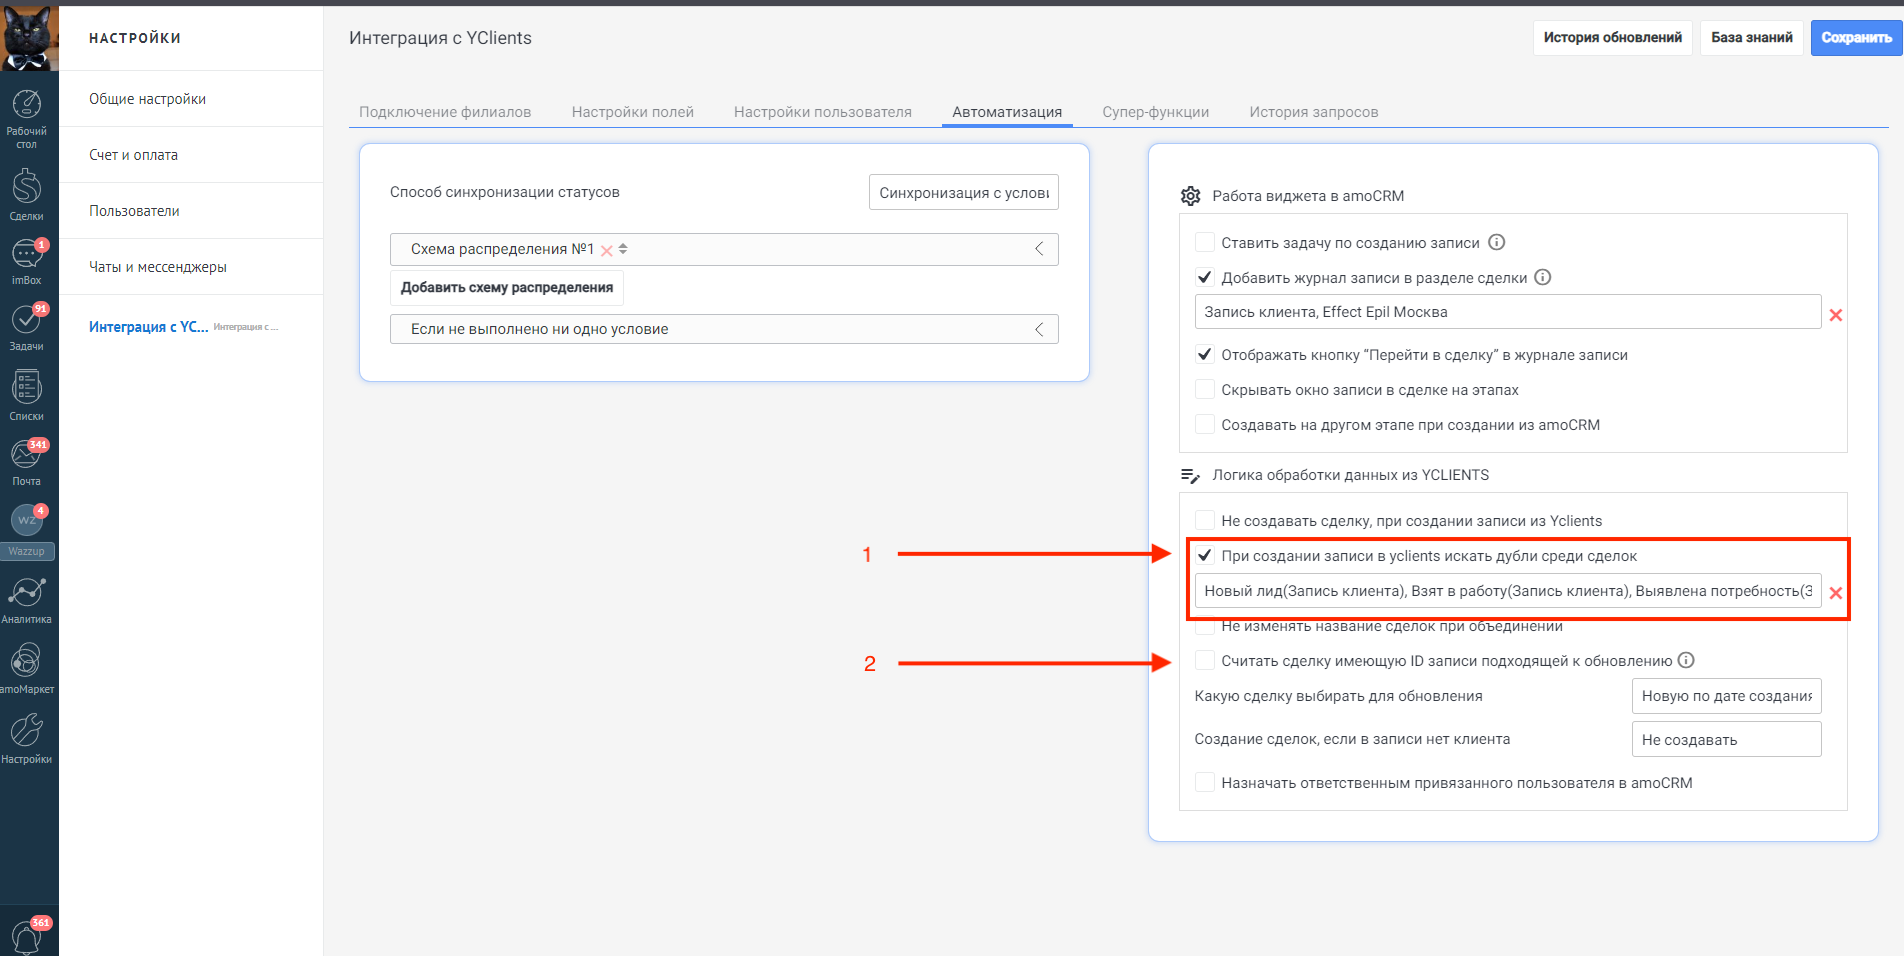Image resolution: width=1904 pixels, height=956 pixels.
Task: Open imBox in the sidebar
Action: (x=27, y=262)
